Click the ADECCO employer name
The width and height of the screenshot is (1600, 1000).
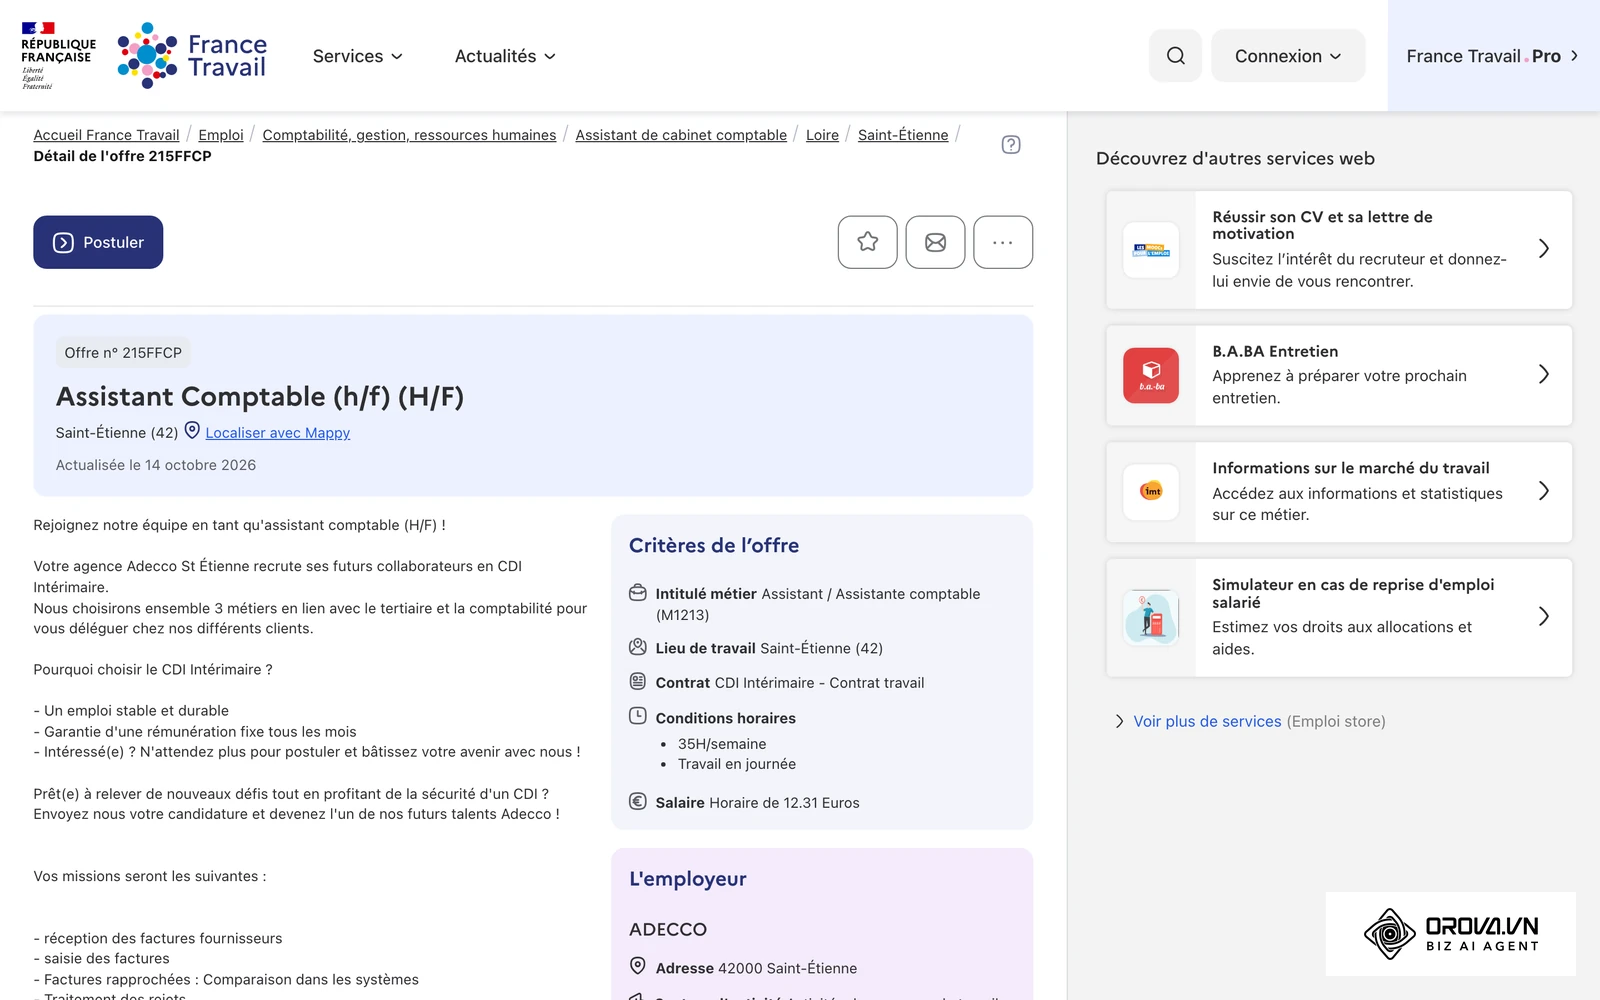(x=668, y=929)
